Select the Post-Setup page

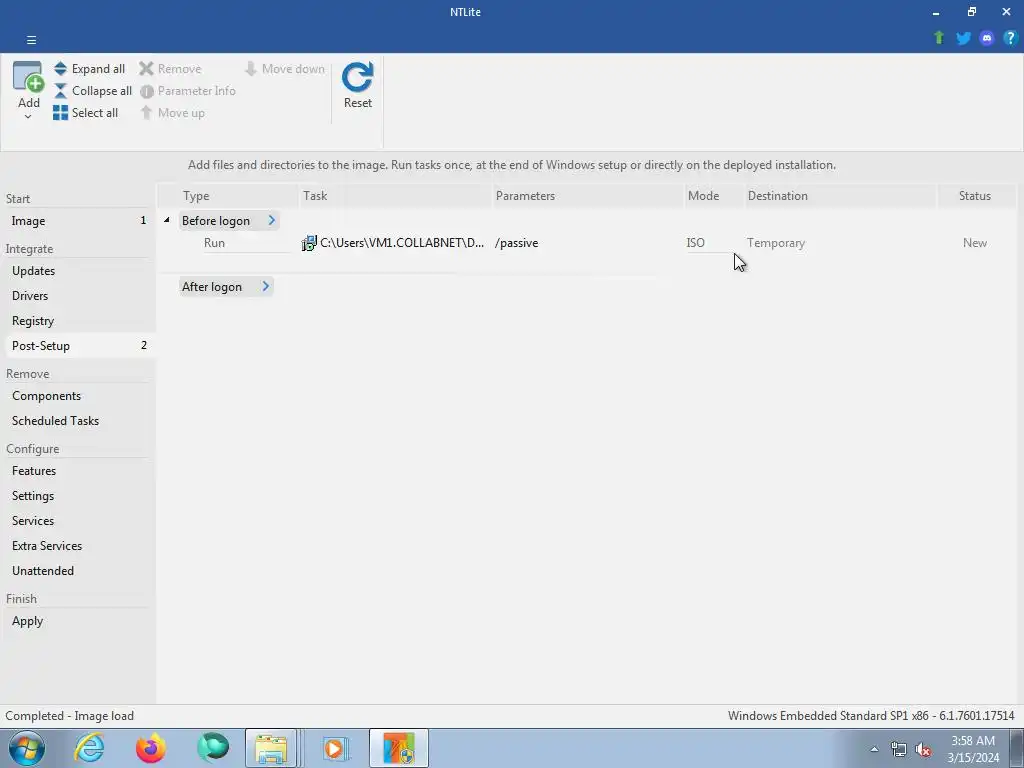point(78,345)
